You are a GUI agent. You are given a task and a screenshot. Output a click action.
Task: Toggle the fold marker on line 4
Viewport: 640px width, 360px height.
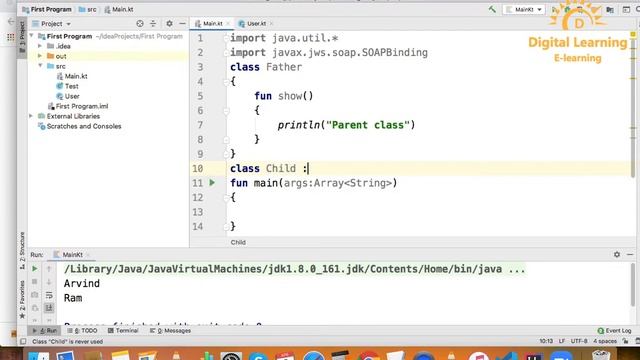(226, 82)
